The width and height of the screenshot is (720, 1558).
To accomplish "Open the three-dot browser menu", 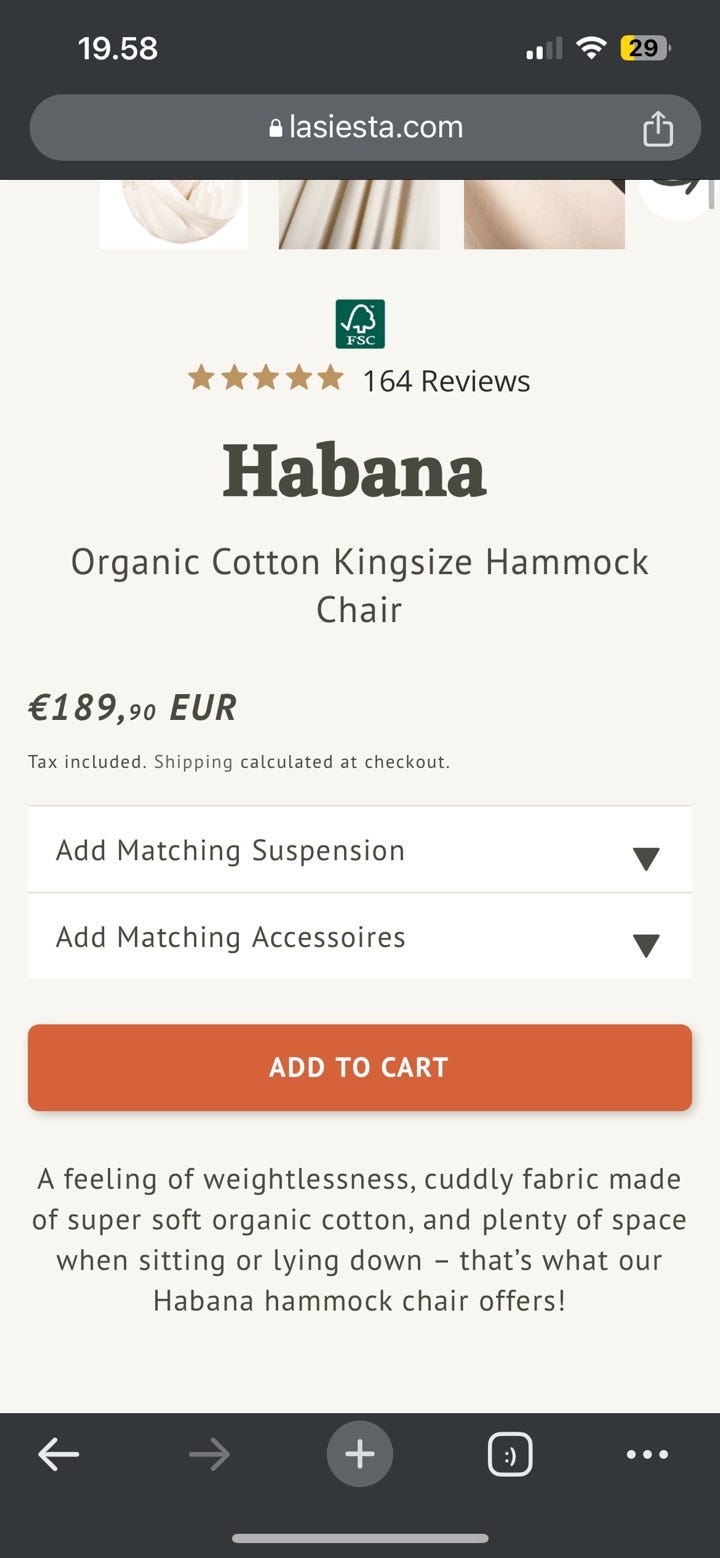I will [647, 1454].
